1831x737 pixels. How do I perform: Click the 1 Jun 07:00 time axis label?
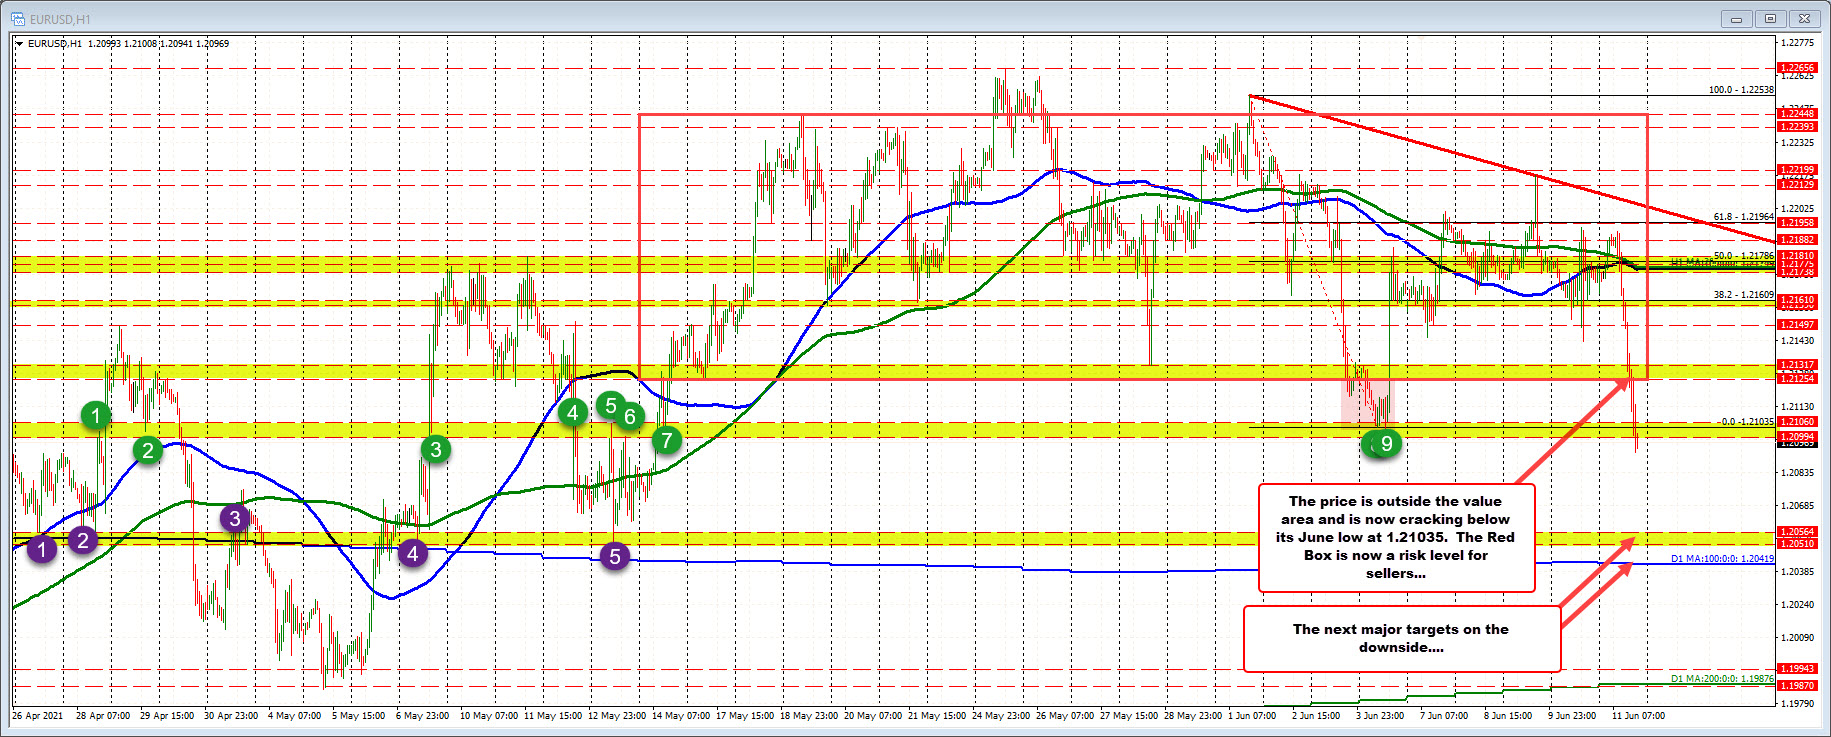pos(1252,716)
